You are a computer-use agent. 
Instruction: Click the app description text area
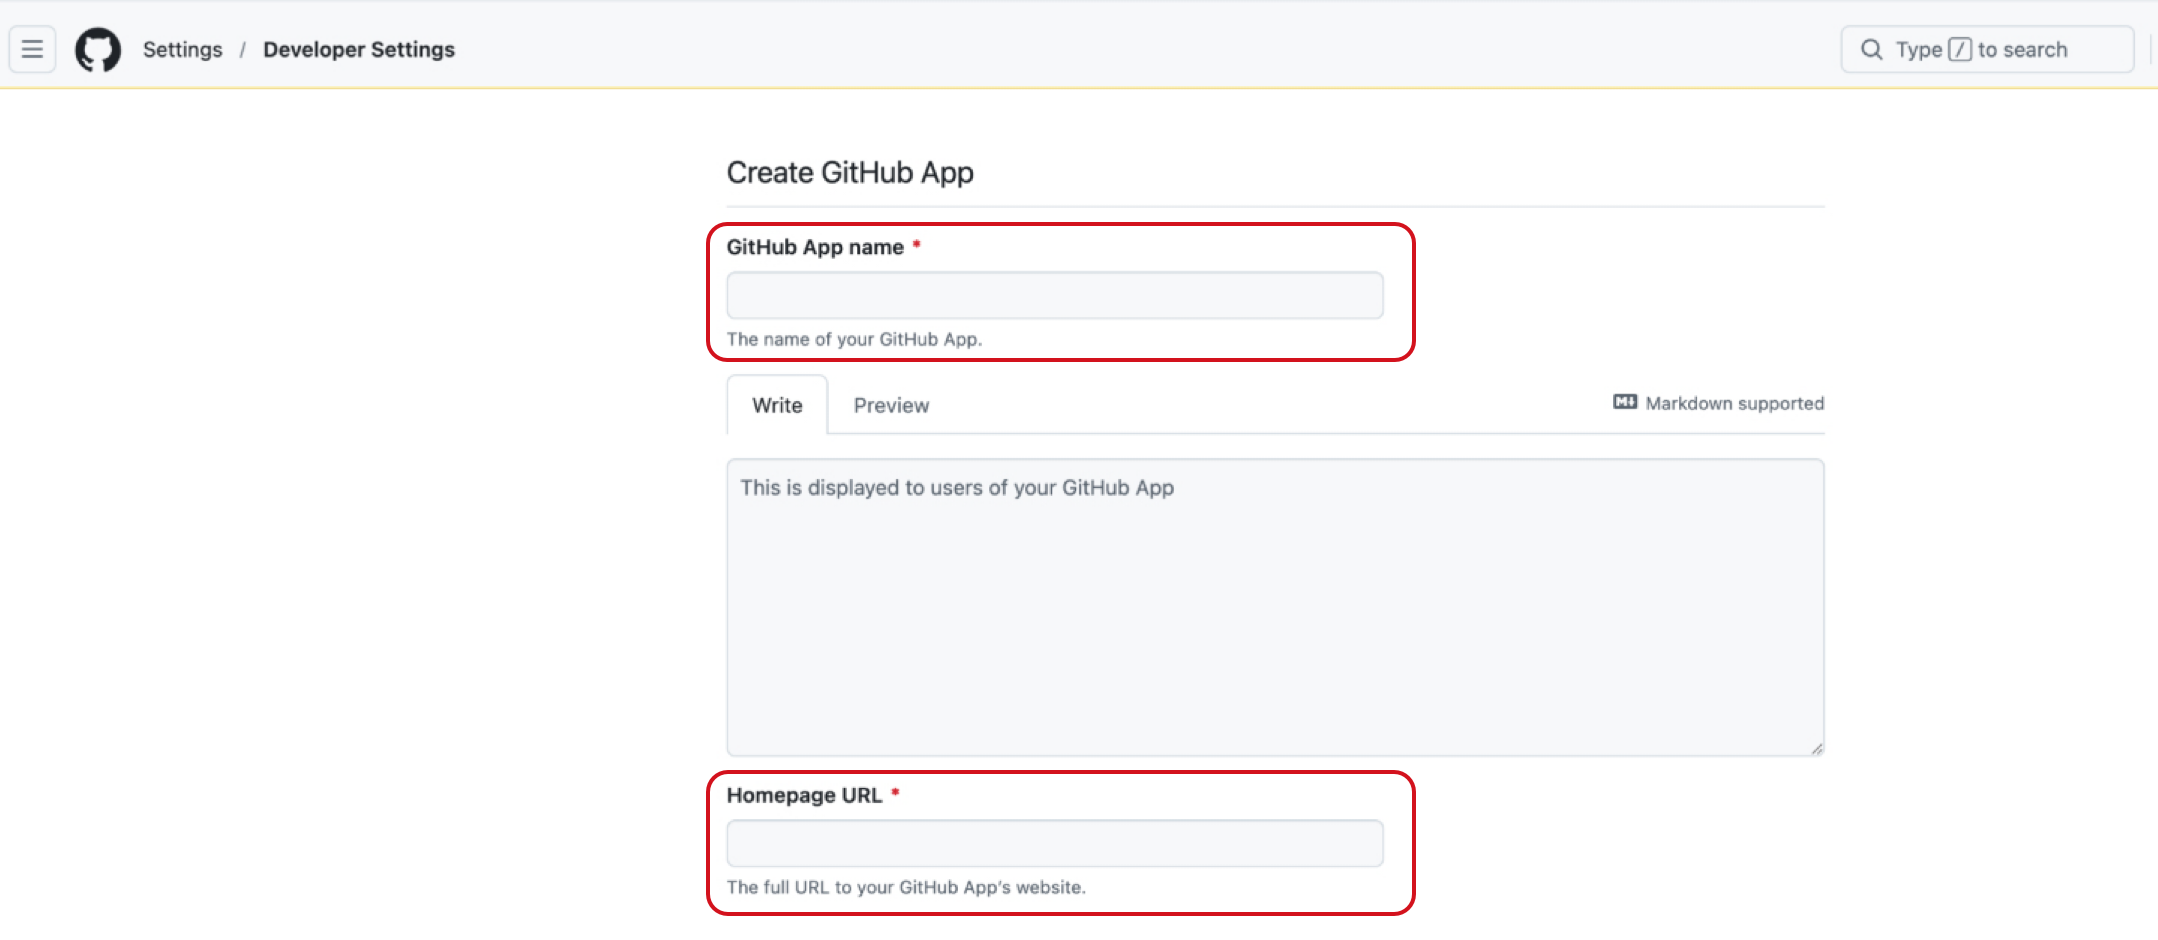(1275, 607)
